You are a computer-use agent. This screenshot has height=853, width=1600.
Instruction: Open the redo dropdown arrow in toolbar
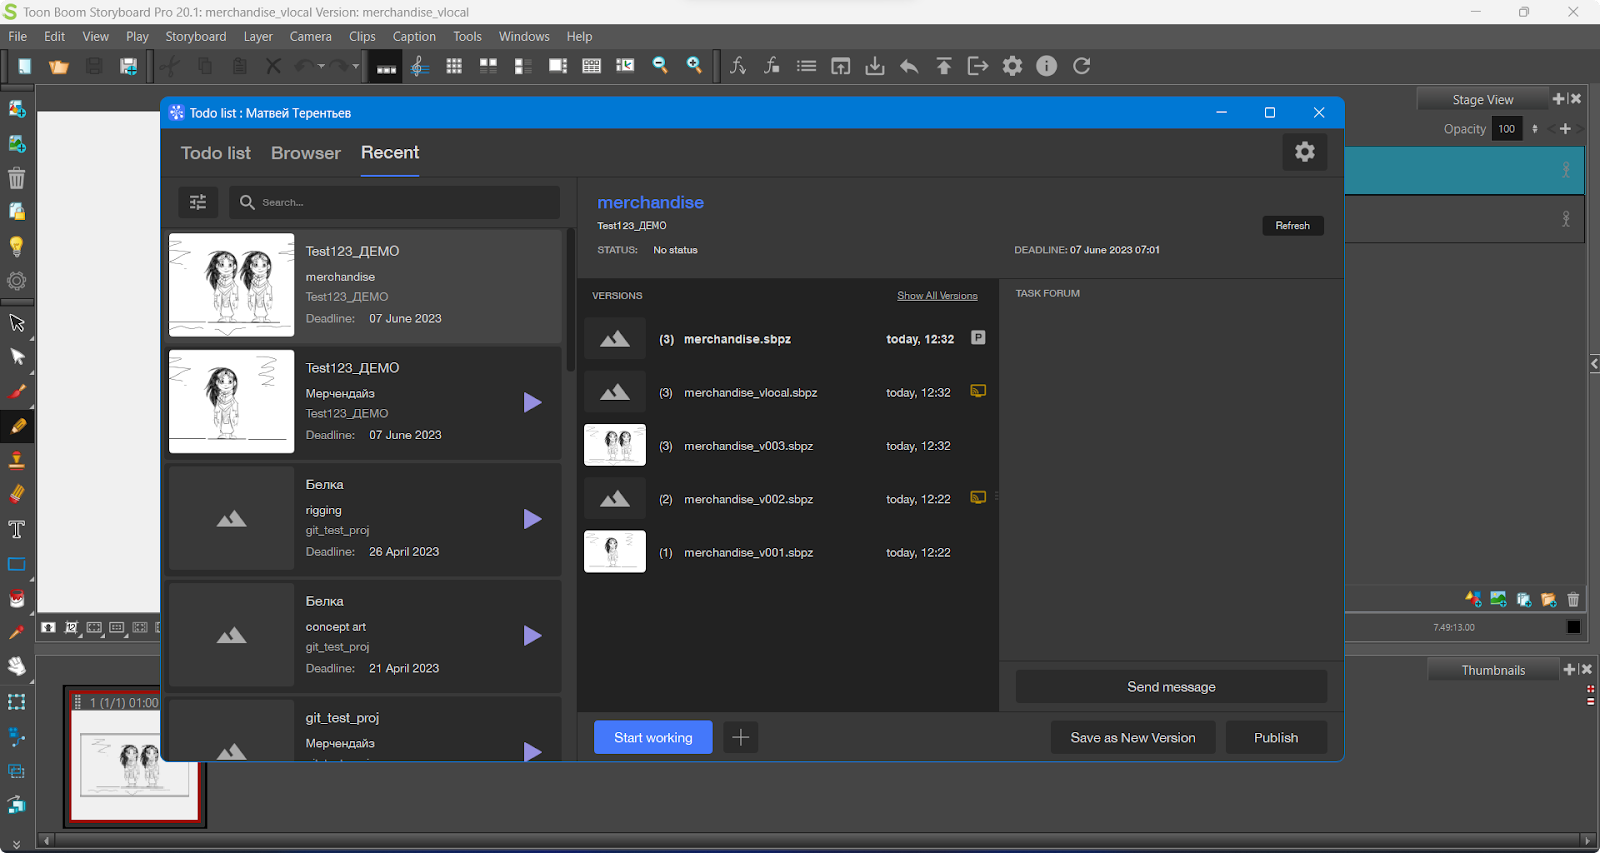coord(355,66)
